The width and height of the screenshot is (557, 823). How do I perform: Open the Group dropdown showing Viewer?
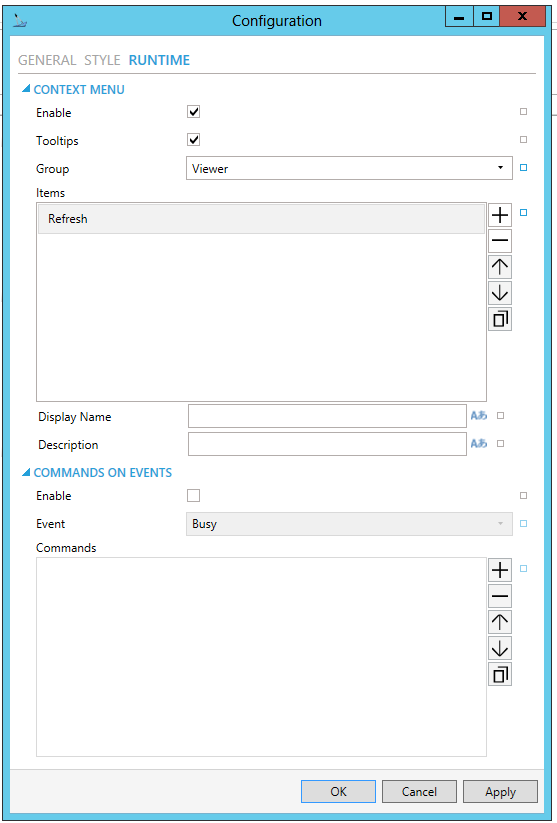click(349, 168)
